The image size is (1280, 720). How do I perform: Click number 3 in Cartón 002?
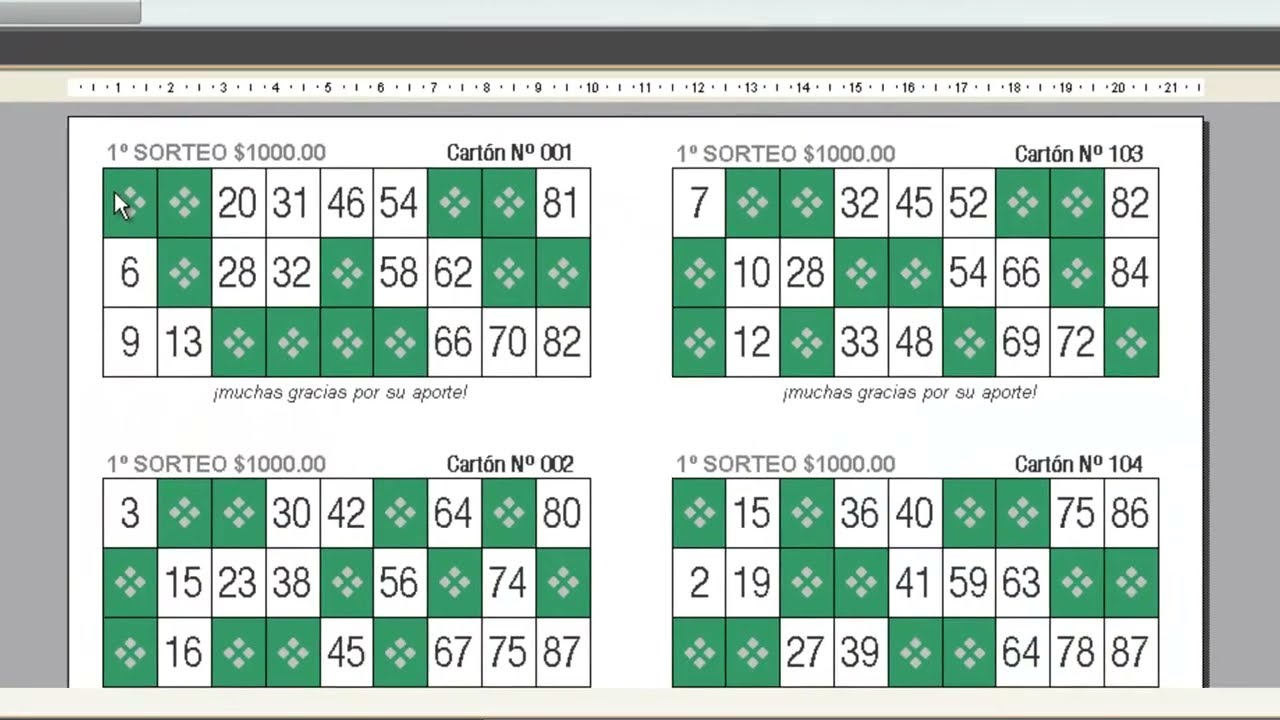point(130,513)
